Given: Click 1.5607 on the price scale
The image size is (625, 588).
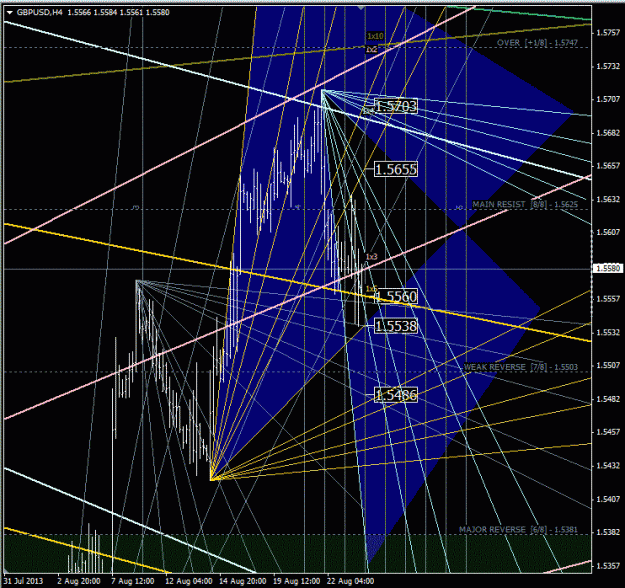Looking at the screenshot, I should click(608, 232).
